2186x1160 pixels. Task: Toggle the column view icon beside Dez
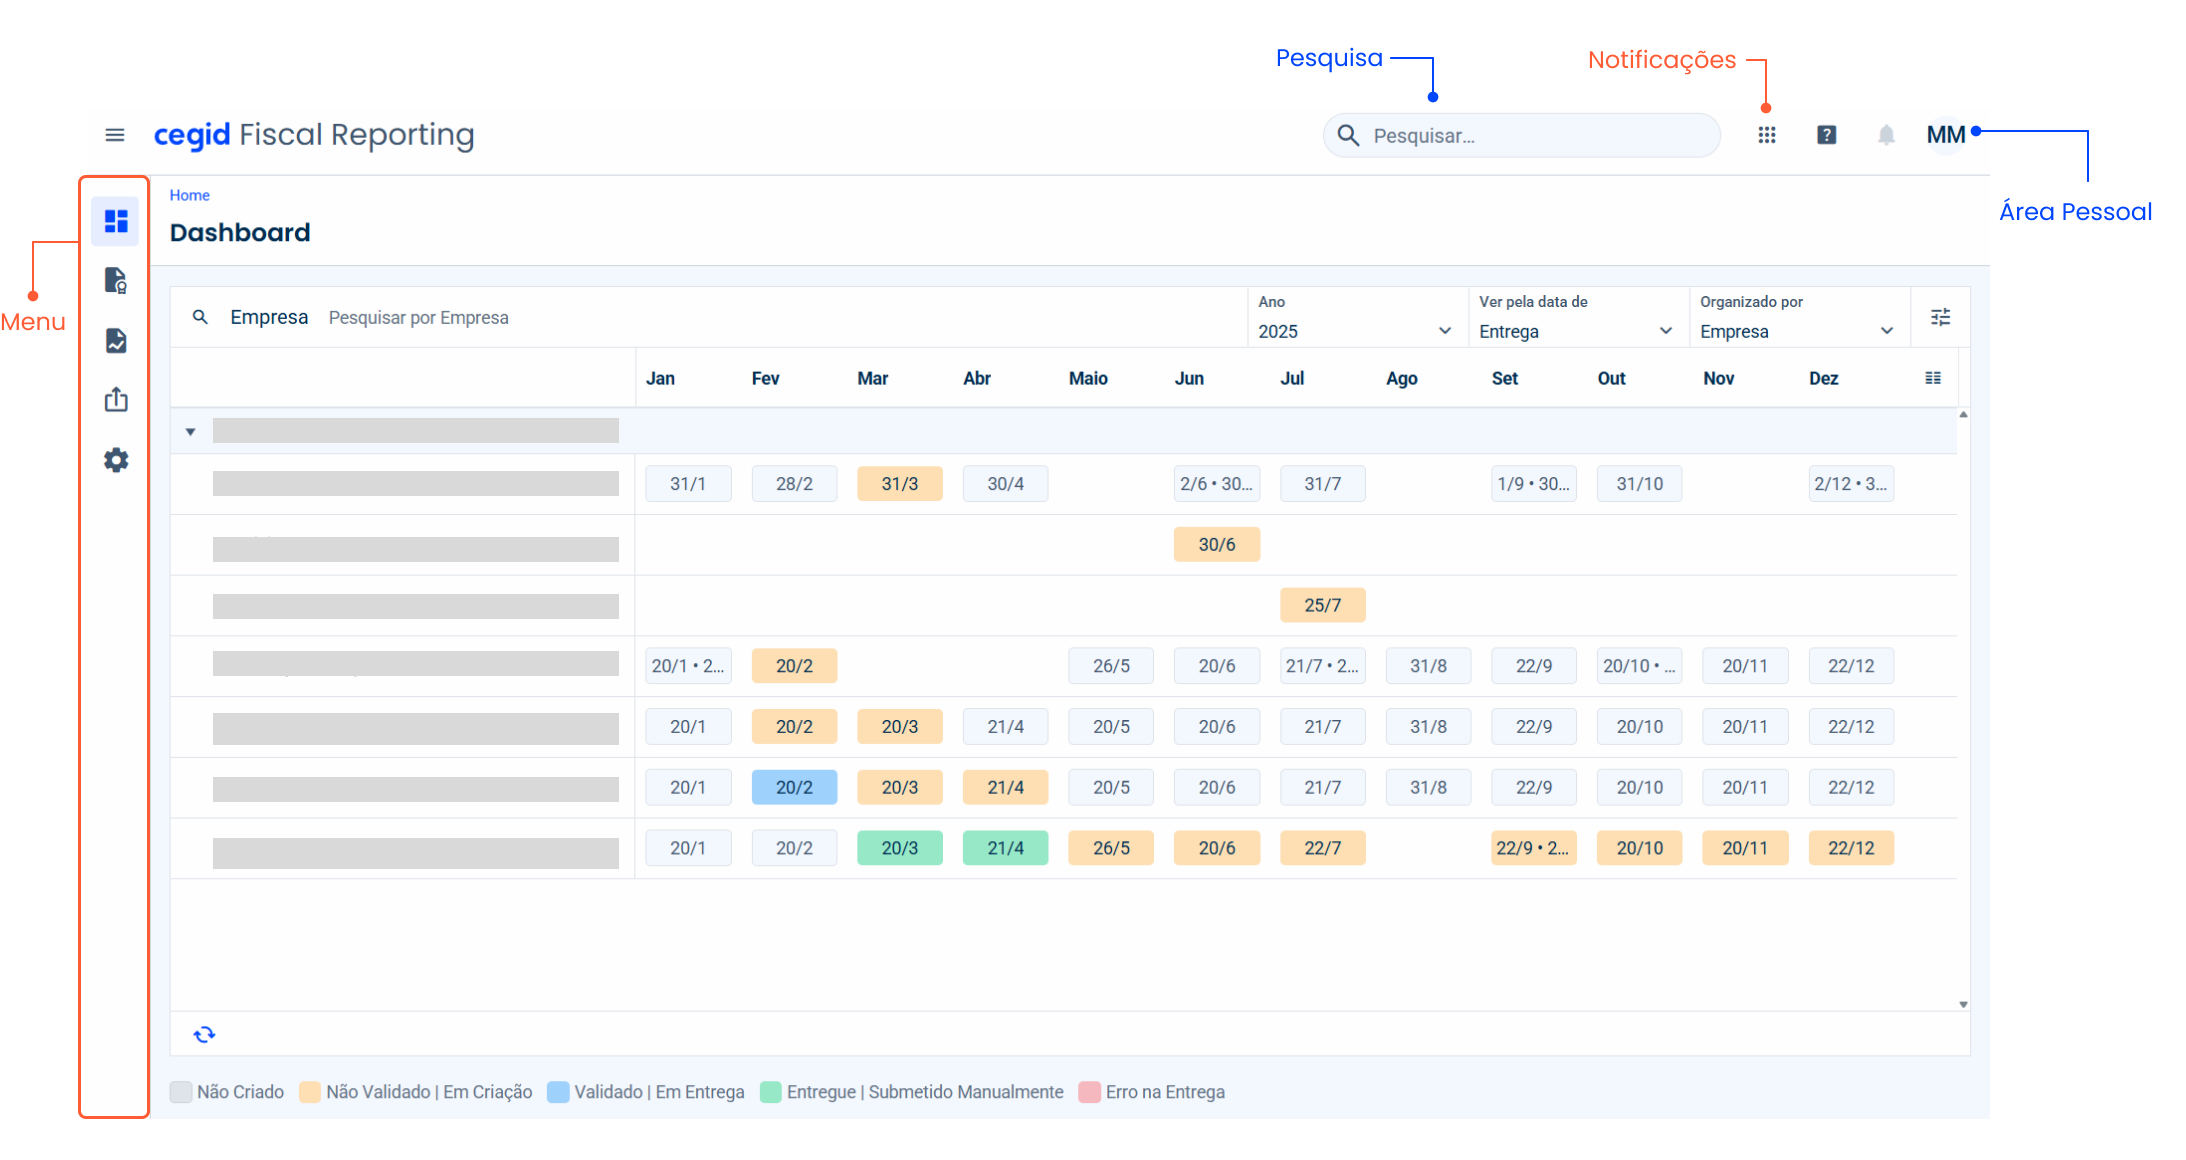coord(1933,378)
